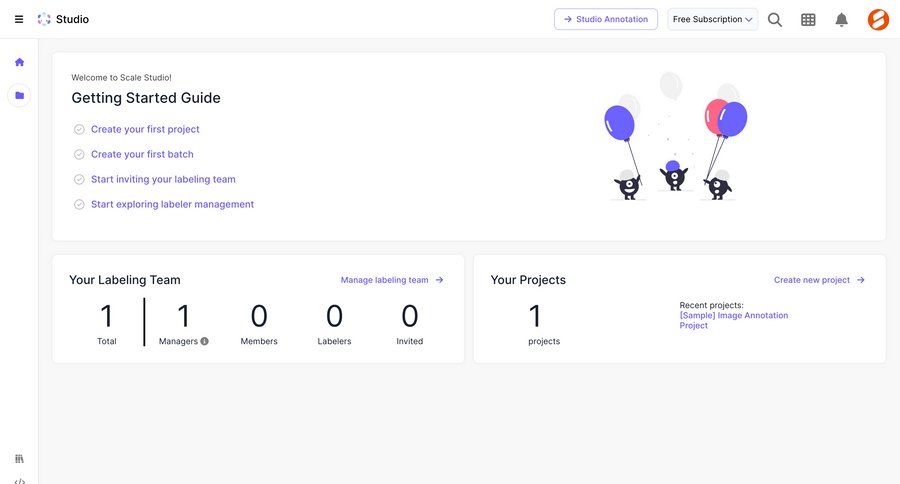Screen dimensions: 900x484
Task: Click the projects count number
Action: [x=535, y=316]
